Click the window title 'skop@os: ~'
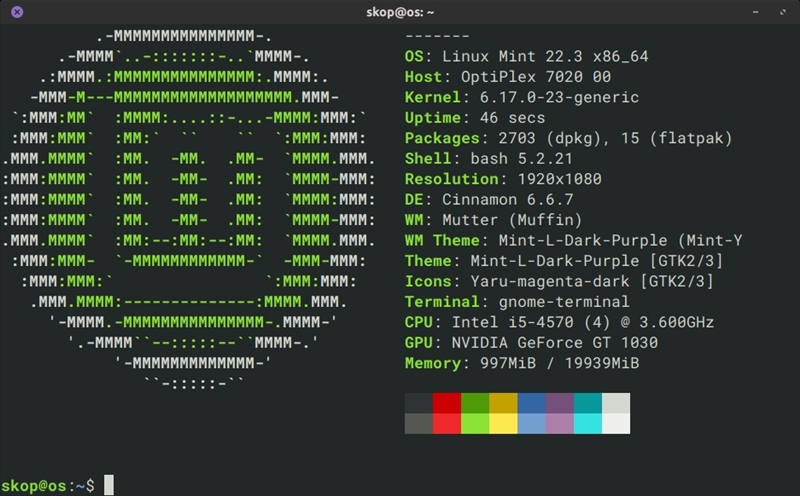The height and width of the screenshot is (496, 800). coord(400,12)
